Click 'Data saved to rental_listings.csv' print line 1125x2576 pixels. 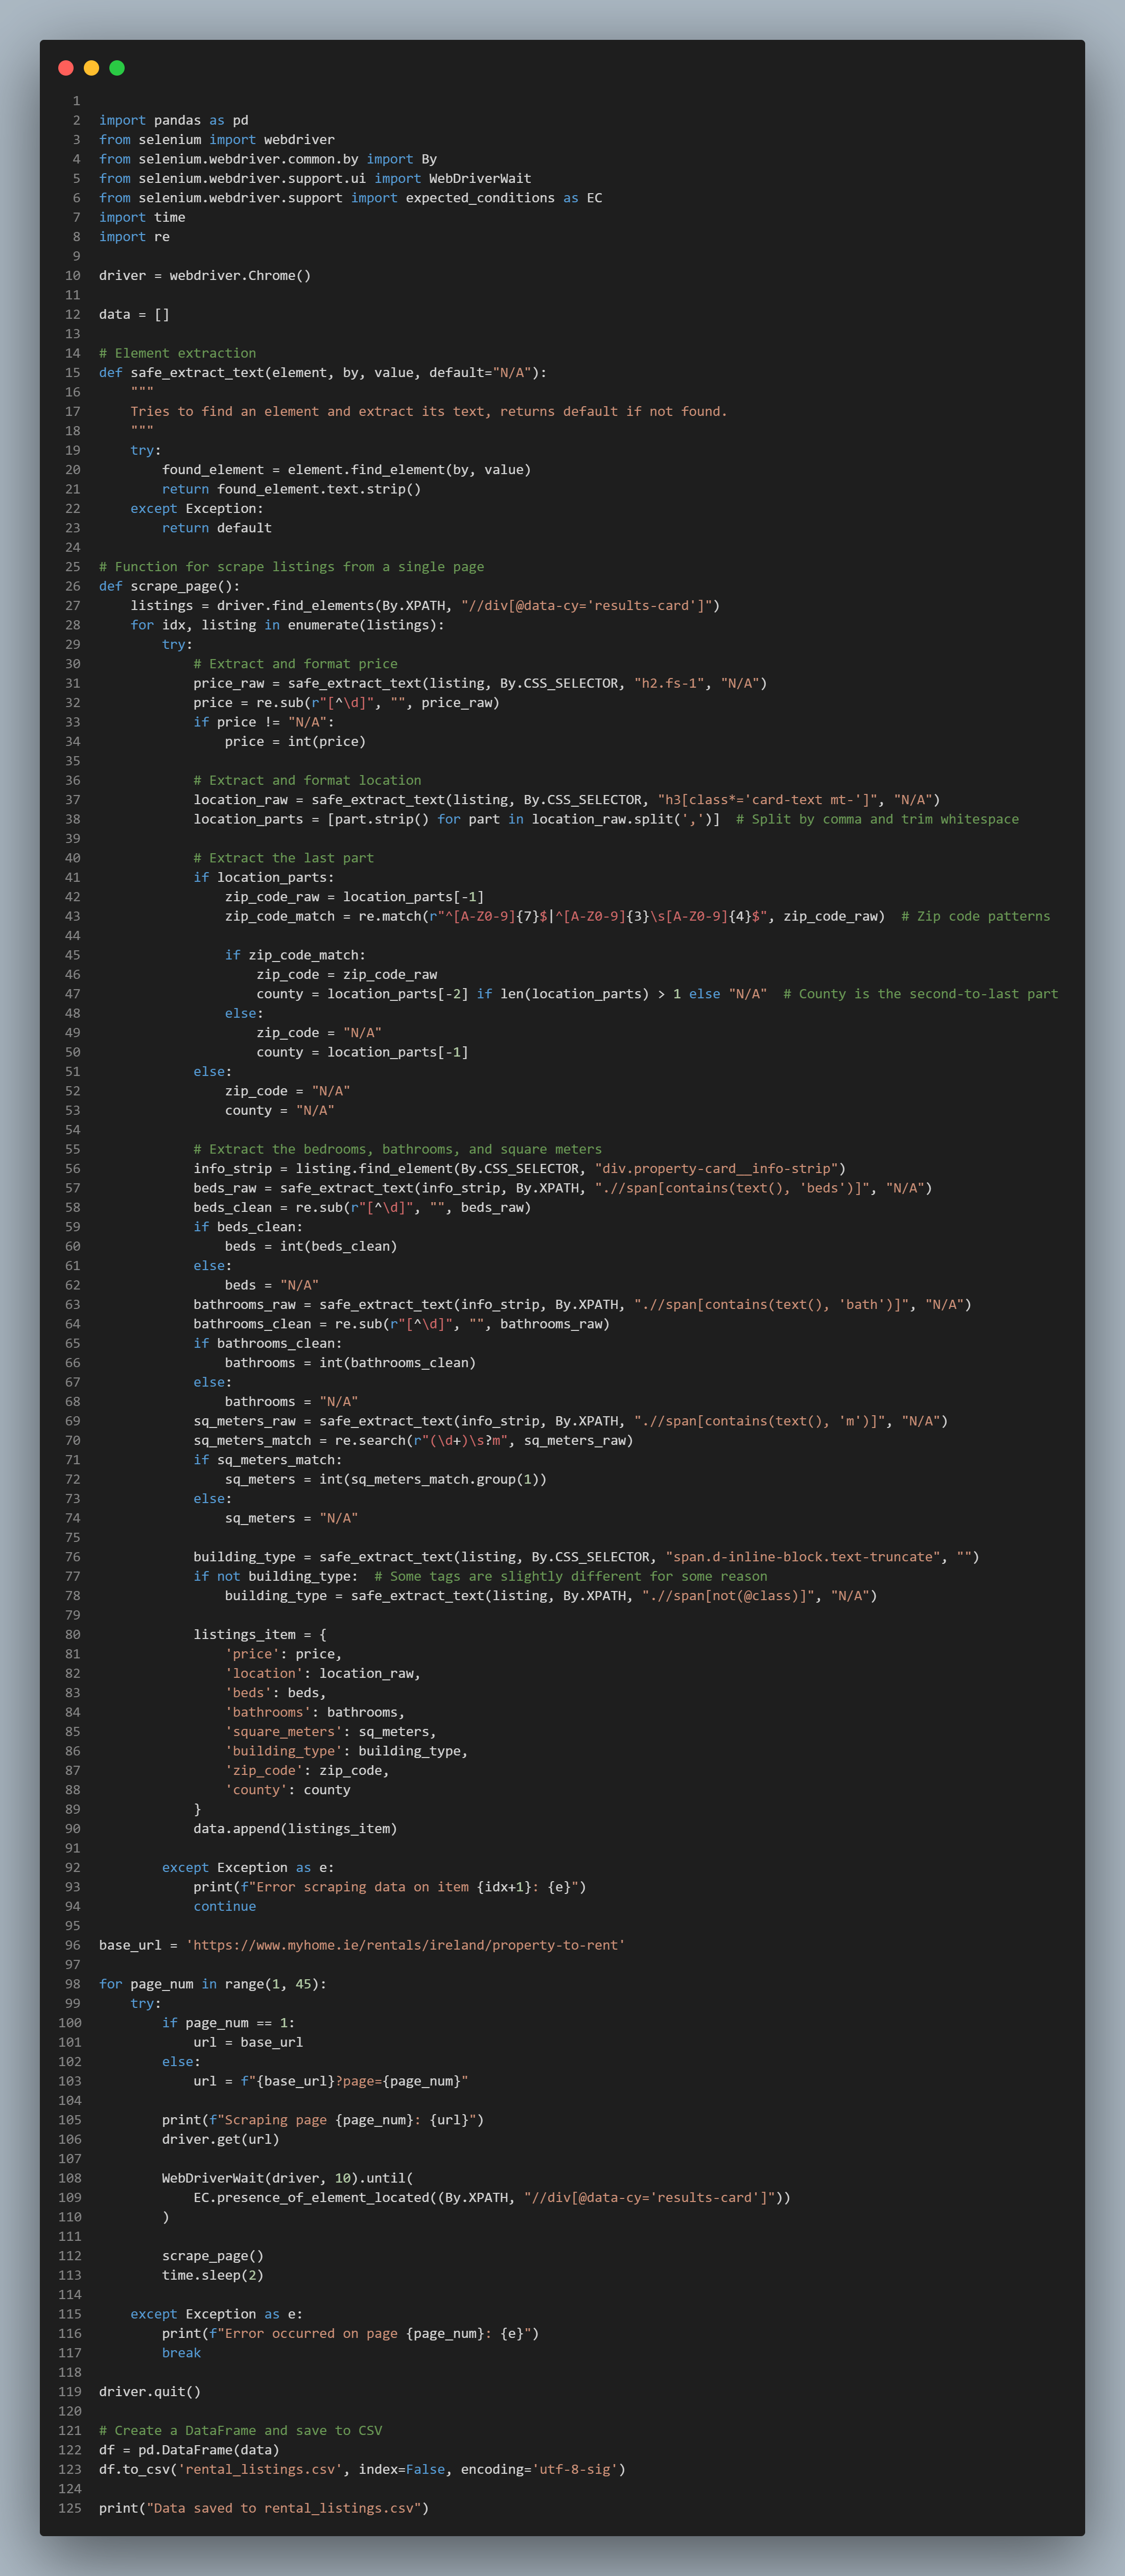click(x=264, y=2508)
